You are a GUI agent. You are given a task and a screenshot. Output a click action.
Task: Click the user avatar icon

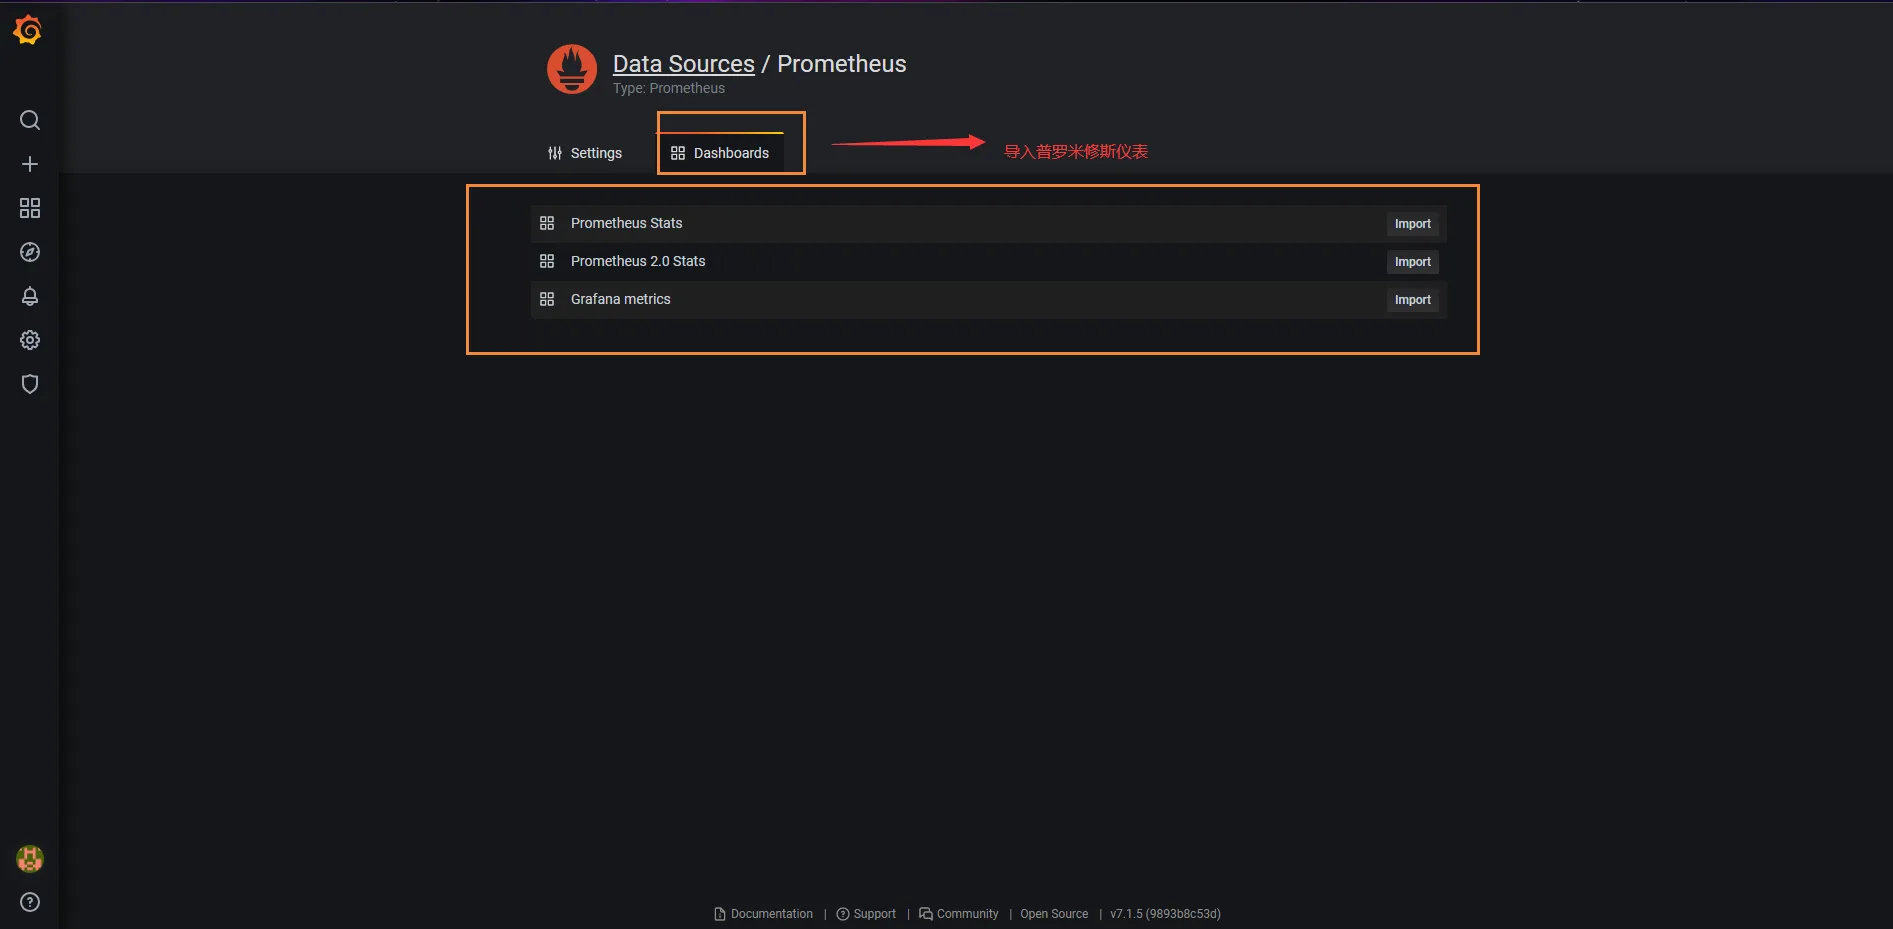click(30, 859)
